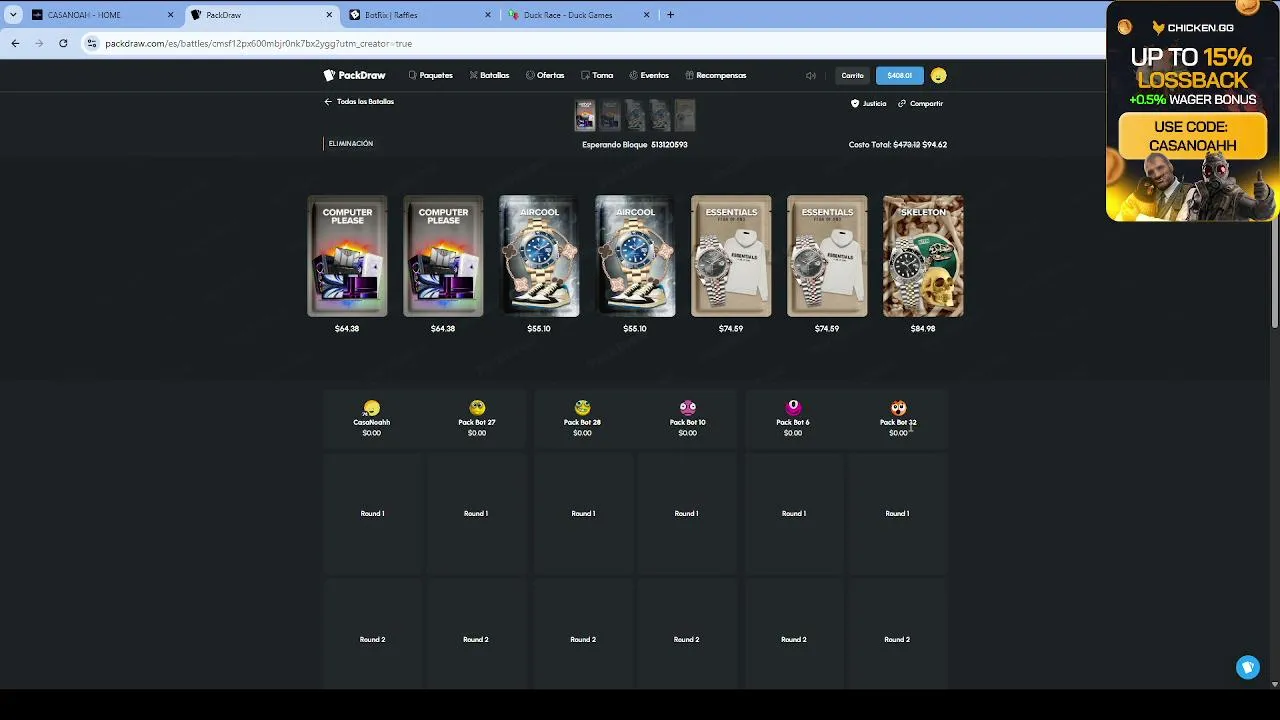This screenshot has height=720, width=1280.
Task: Click the ELIMINACIÓN mode label
Action: tap(351, 144)
